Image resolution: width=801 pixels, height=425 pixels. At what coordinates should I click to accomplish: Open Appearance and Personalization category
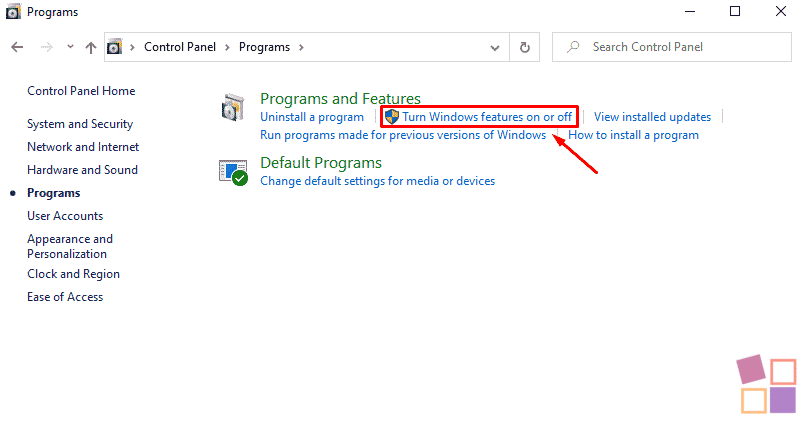[x=70, y=246]
